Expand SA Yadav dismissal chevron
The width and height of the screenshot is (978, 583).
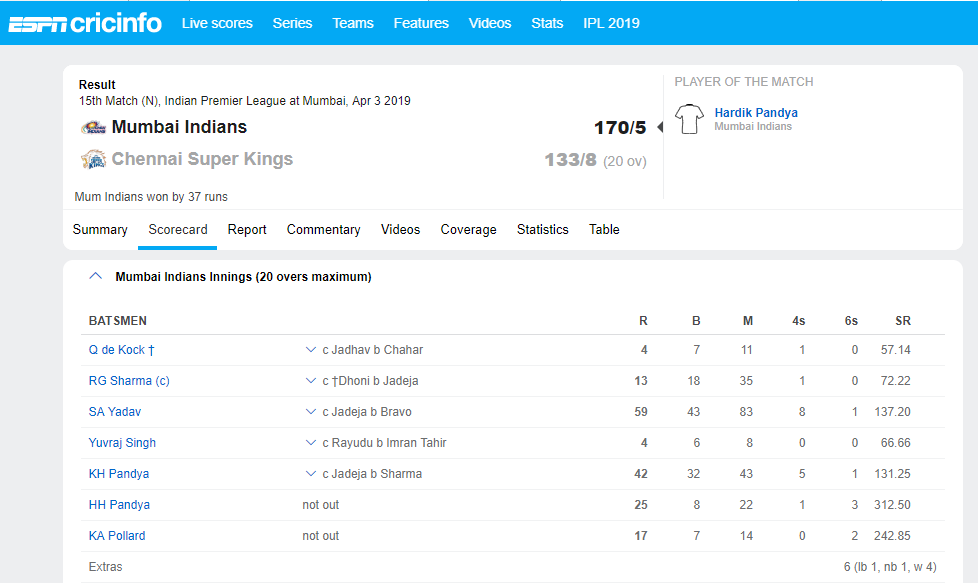click(x=311, y=412)
